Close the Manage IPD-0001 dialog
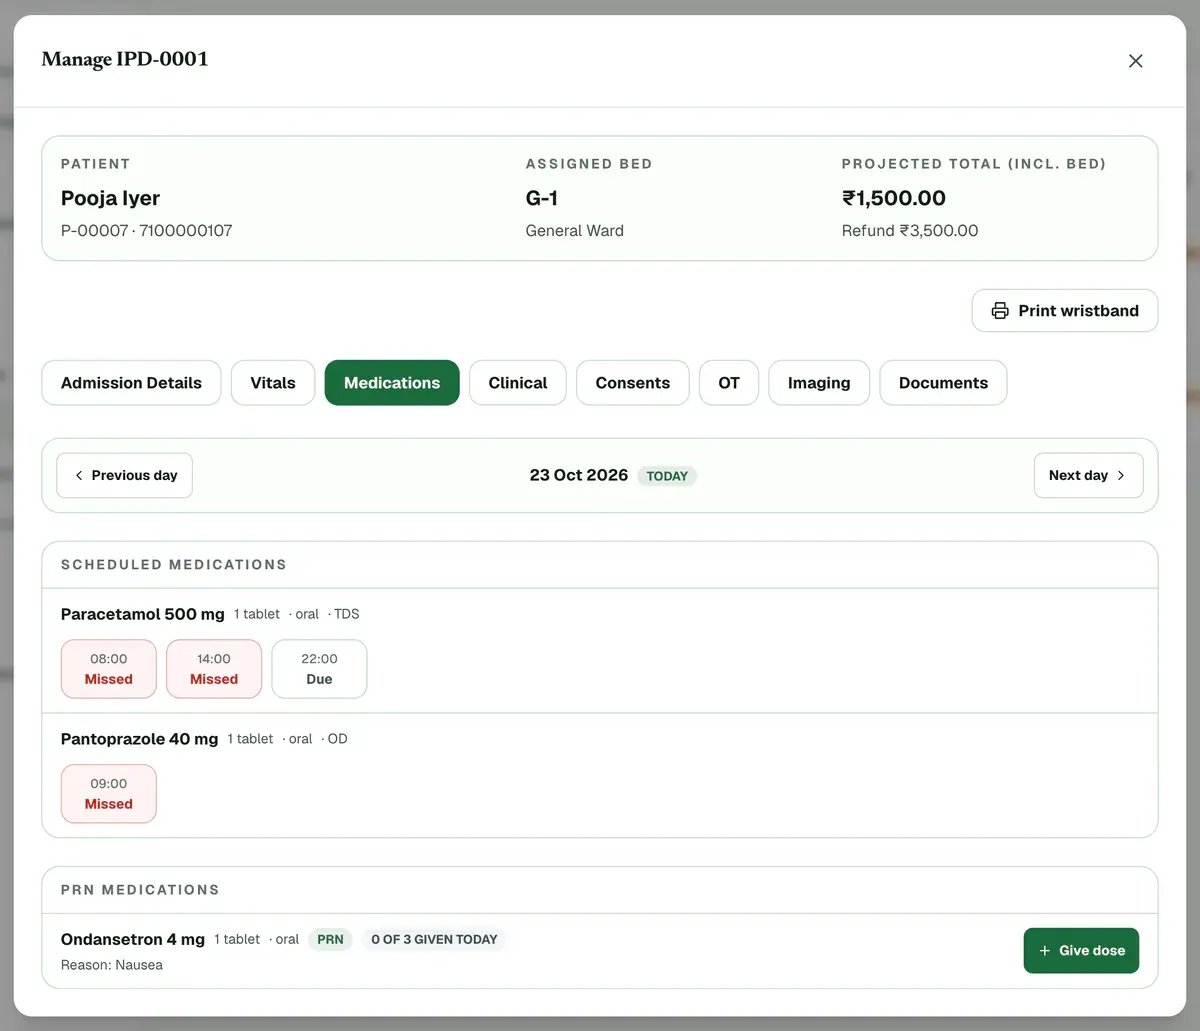The image size is (1200, 1031). click(x=1135, y=61)
